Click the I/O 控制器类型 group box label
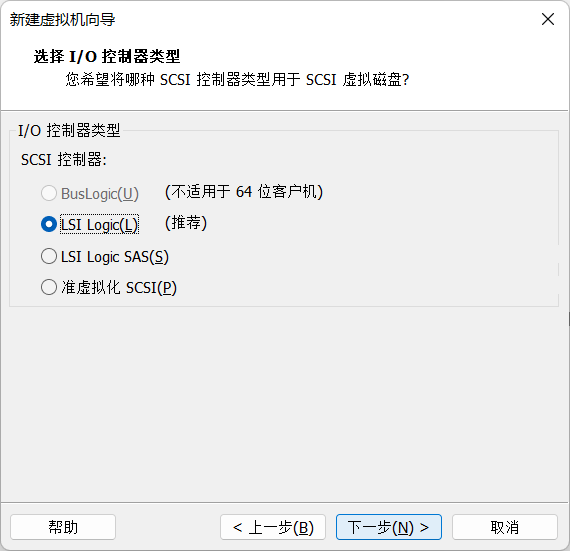The width and height of the screenshot is (570, 551). 69,130
